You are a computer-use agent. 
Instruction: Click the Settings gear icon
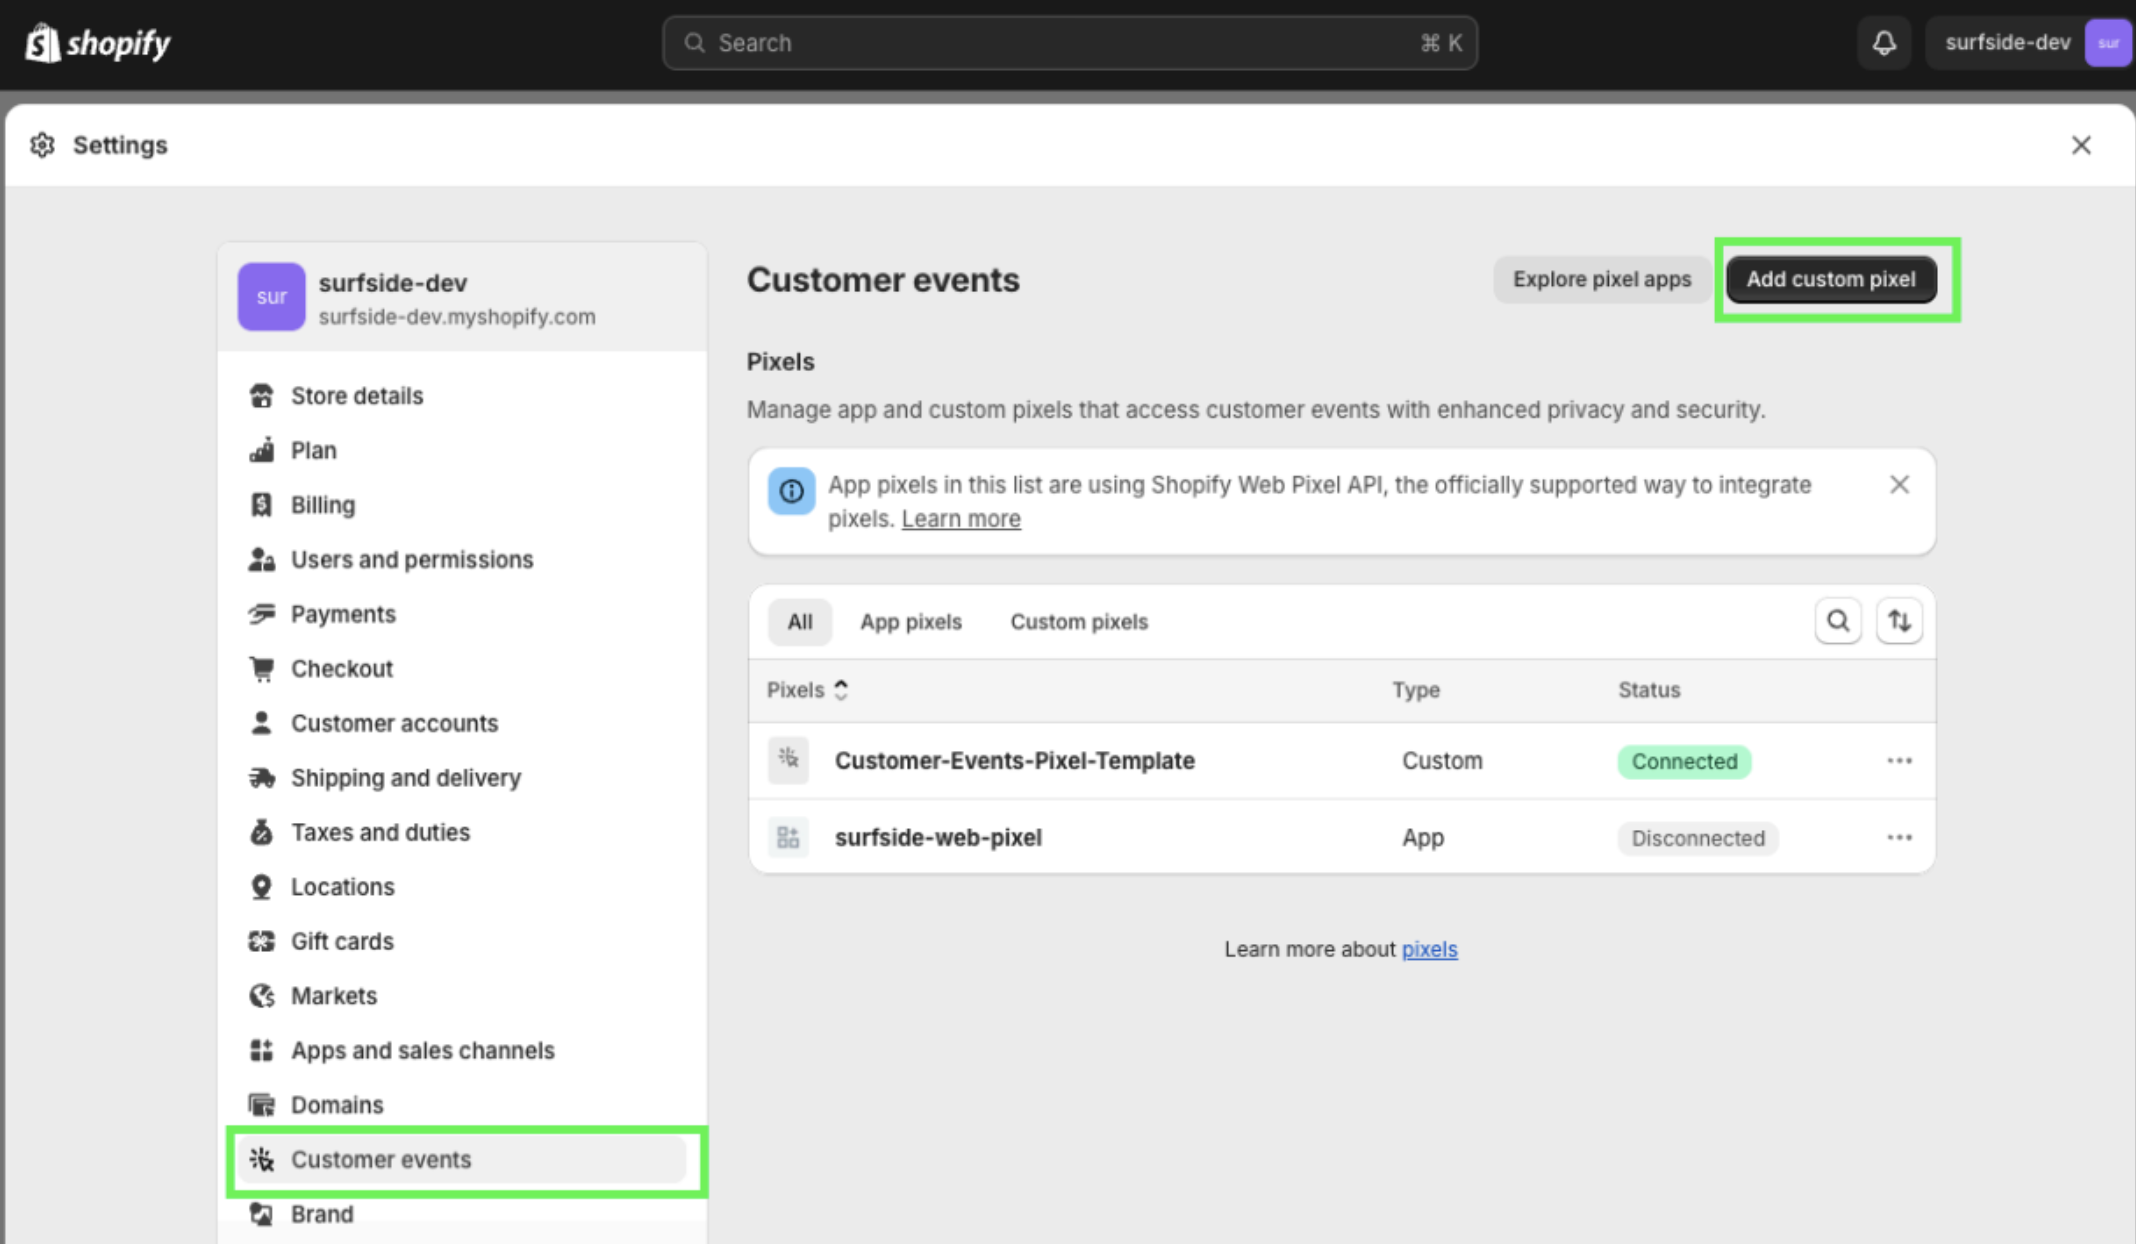[42, 145]
